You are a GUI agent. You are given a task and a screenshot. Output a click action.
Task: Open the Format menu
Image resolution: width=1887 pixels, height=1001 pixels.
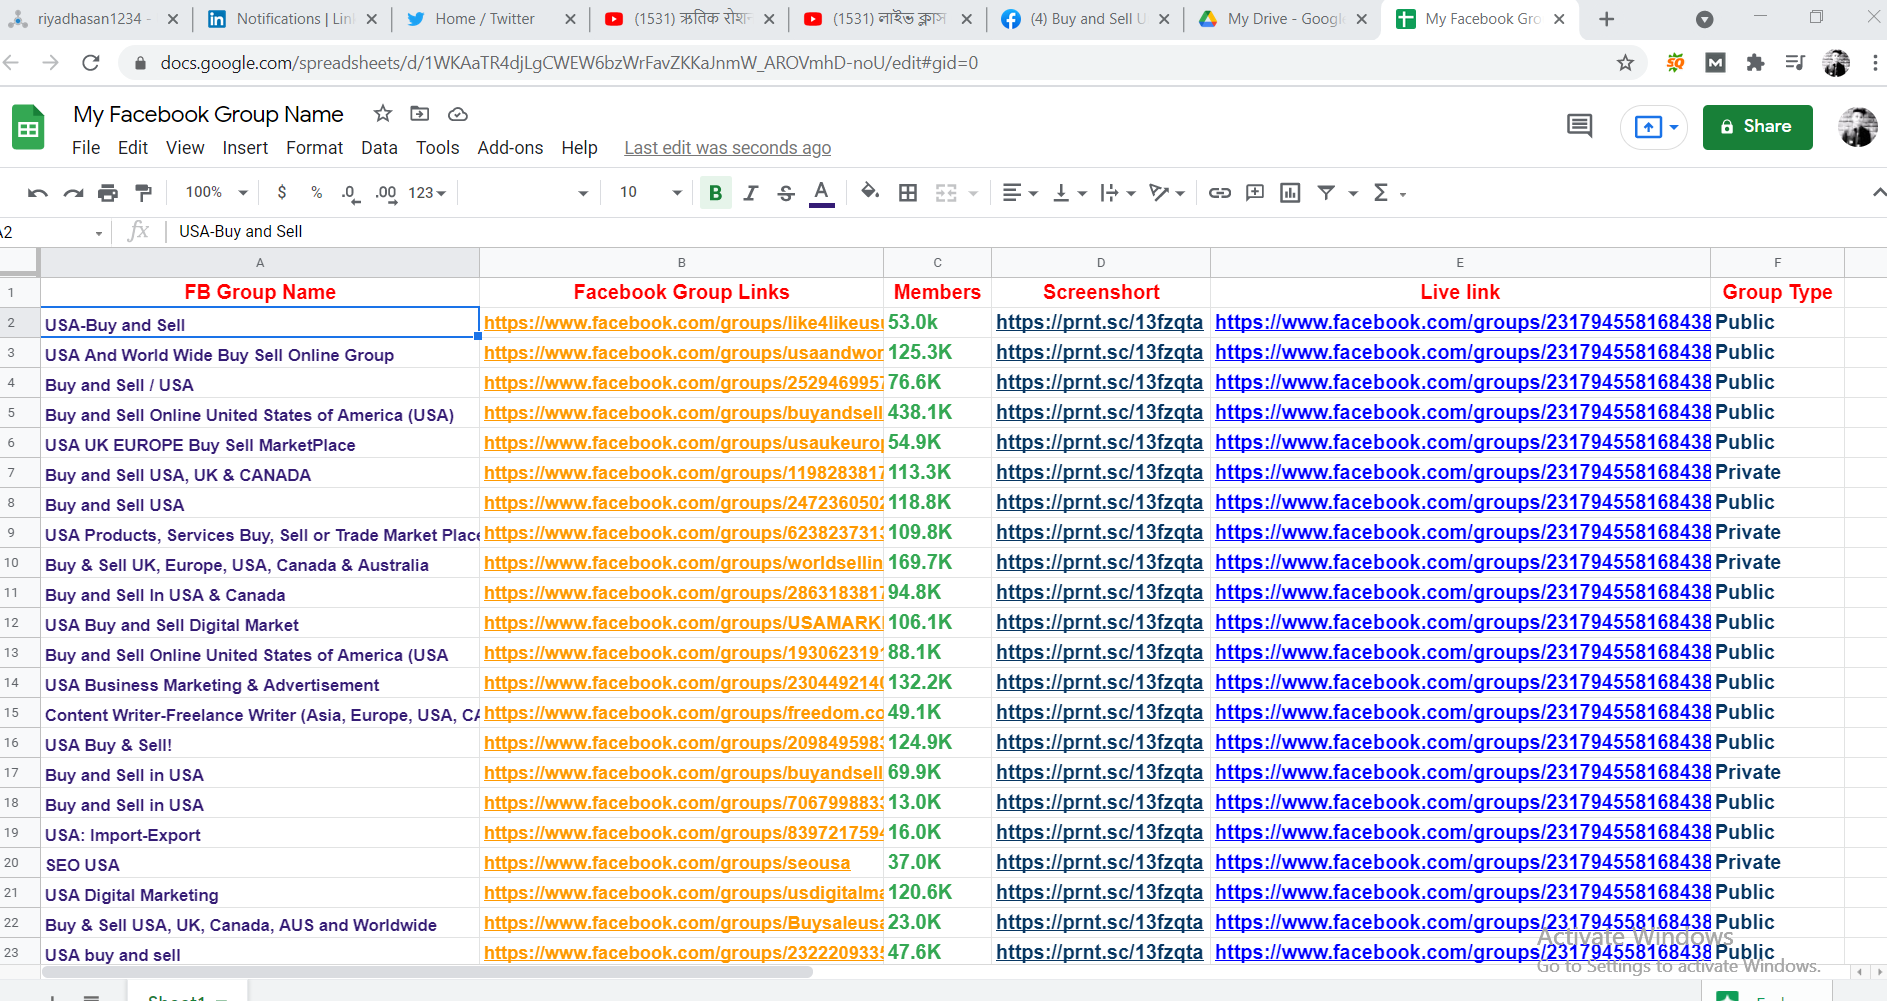click(314, 148)
